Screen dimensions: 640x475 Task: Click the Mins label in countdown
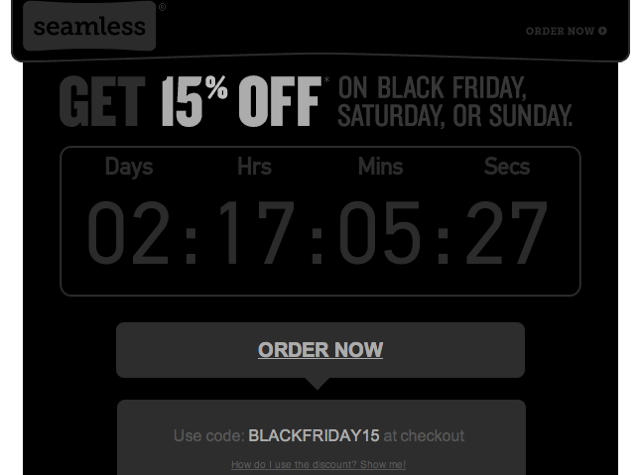coord(380,166)
